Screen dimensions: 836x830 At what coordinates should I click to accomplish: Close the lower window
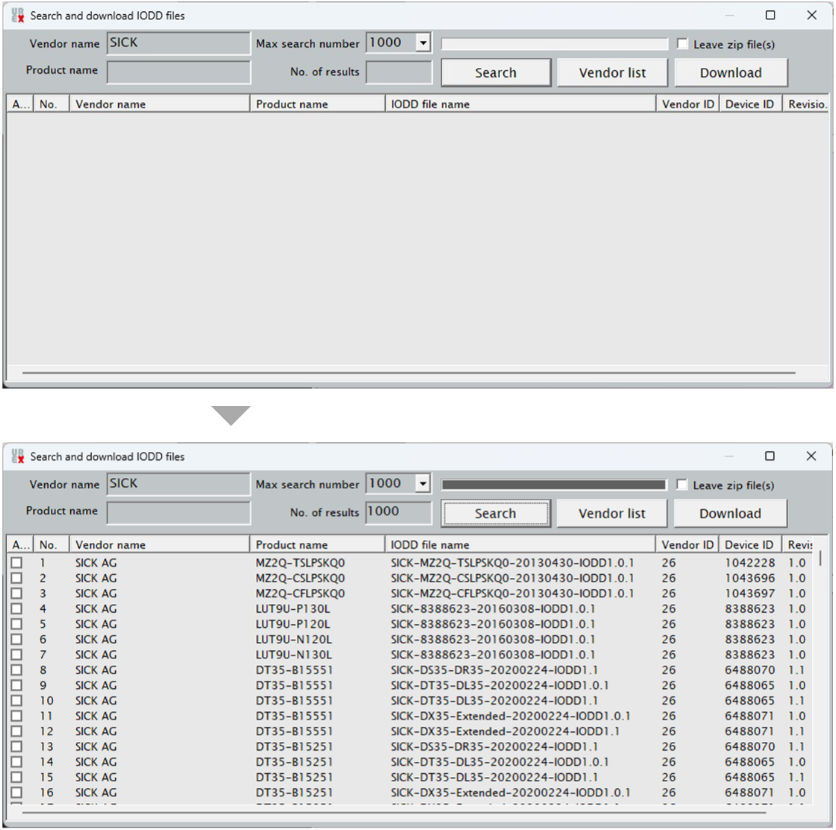coord(811,456)
